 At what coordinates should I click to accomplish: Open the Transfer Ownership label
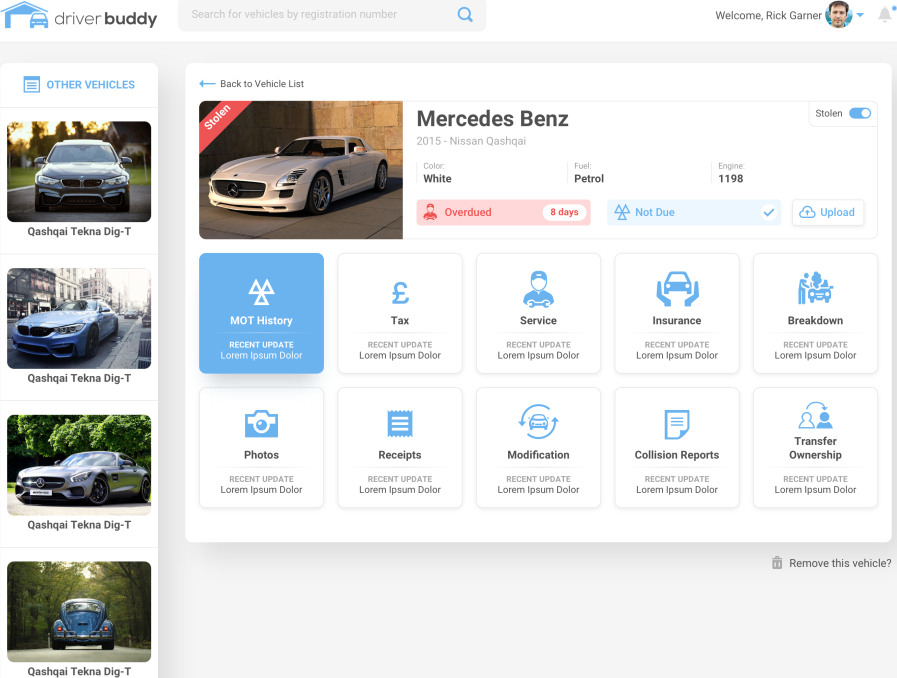[x=815, y=448]
